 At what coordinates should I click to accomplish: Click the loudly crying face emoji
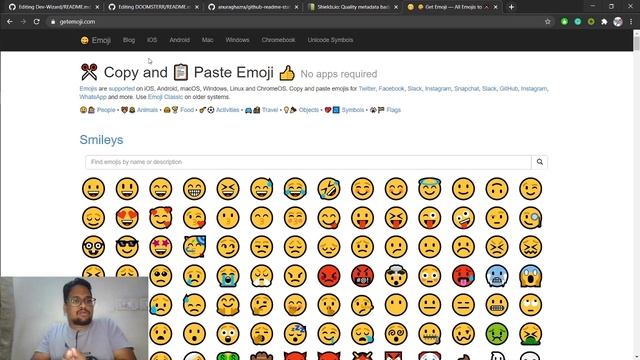coord(228,276)
